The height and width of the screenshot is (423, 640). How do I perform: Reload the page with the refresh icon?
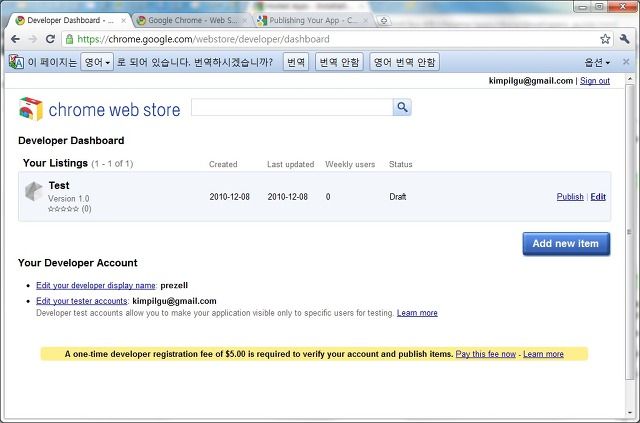click(50, 39)
